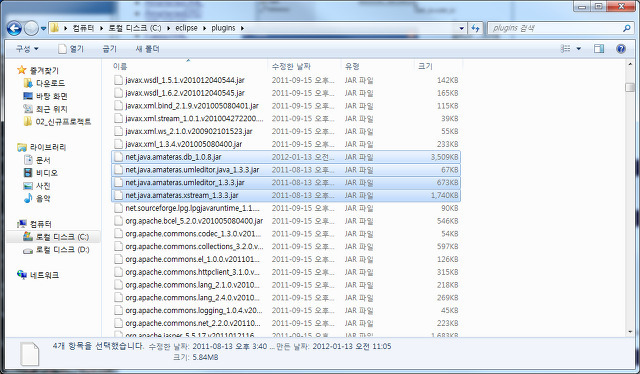Click the 열기 open toolbar button
The width and height of the screenshot is (640, 374).
coord(71,49)
